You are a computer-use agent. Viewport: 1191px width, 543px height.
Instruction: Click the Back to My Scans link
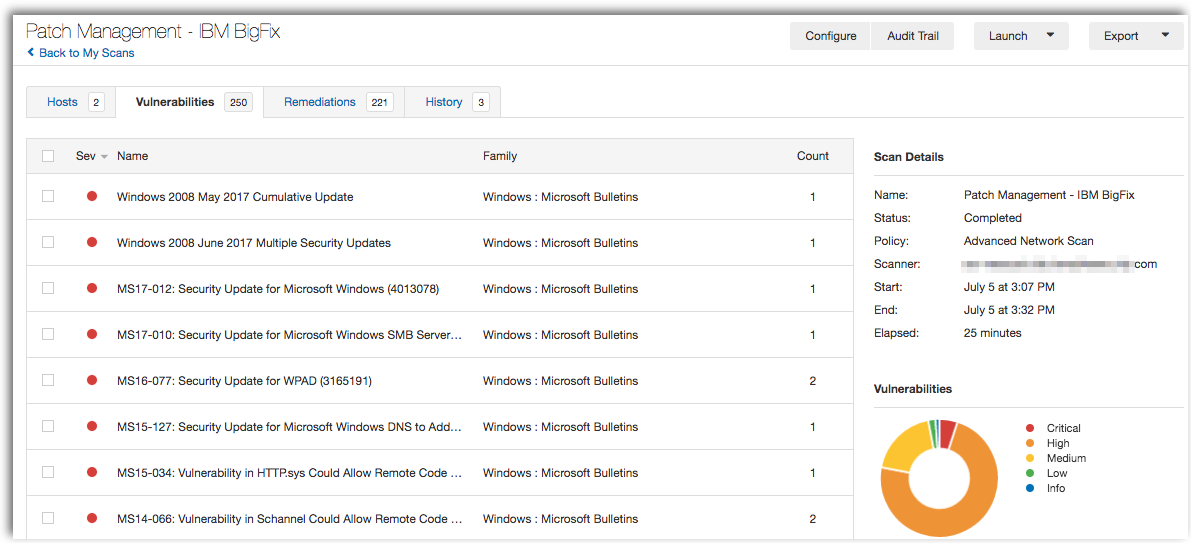click(81, 53)
